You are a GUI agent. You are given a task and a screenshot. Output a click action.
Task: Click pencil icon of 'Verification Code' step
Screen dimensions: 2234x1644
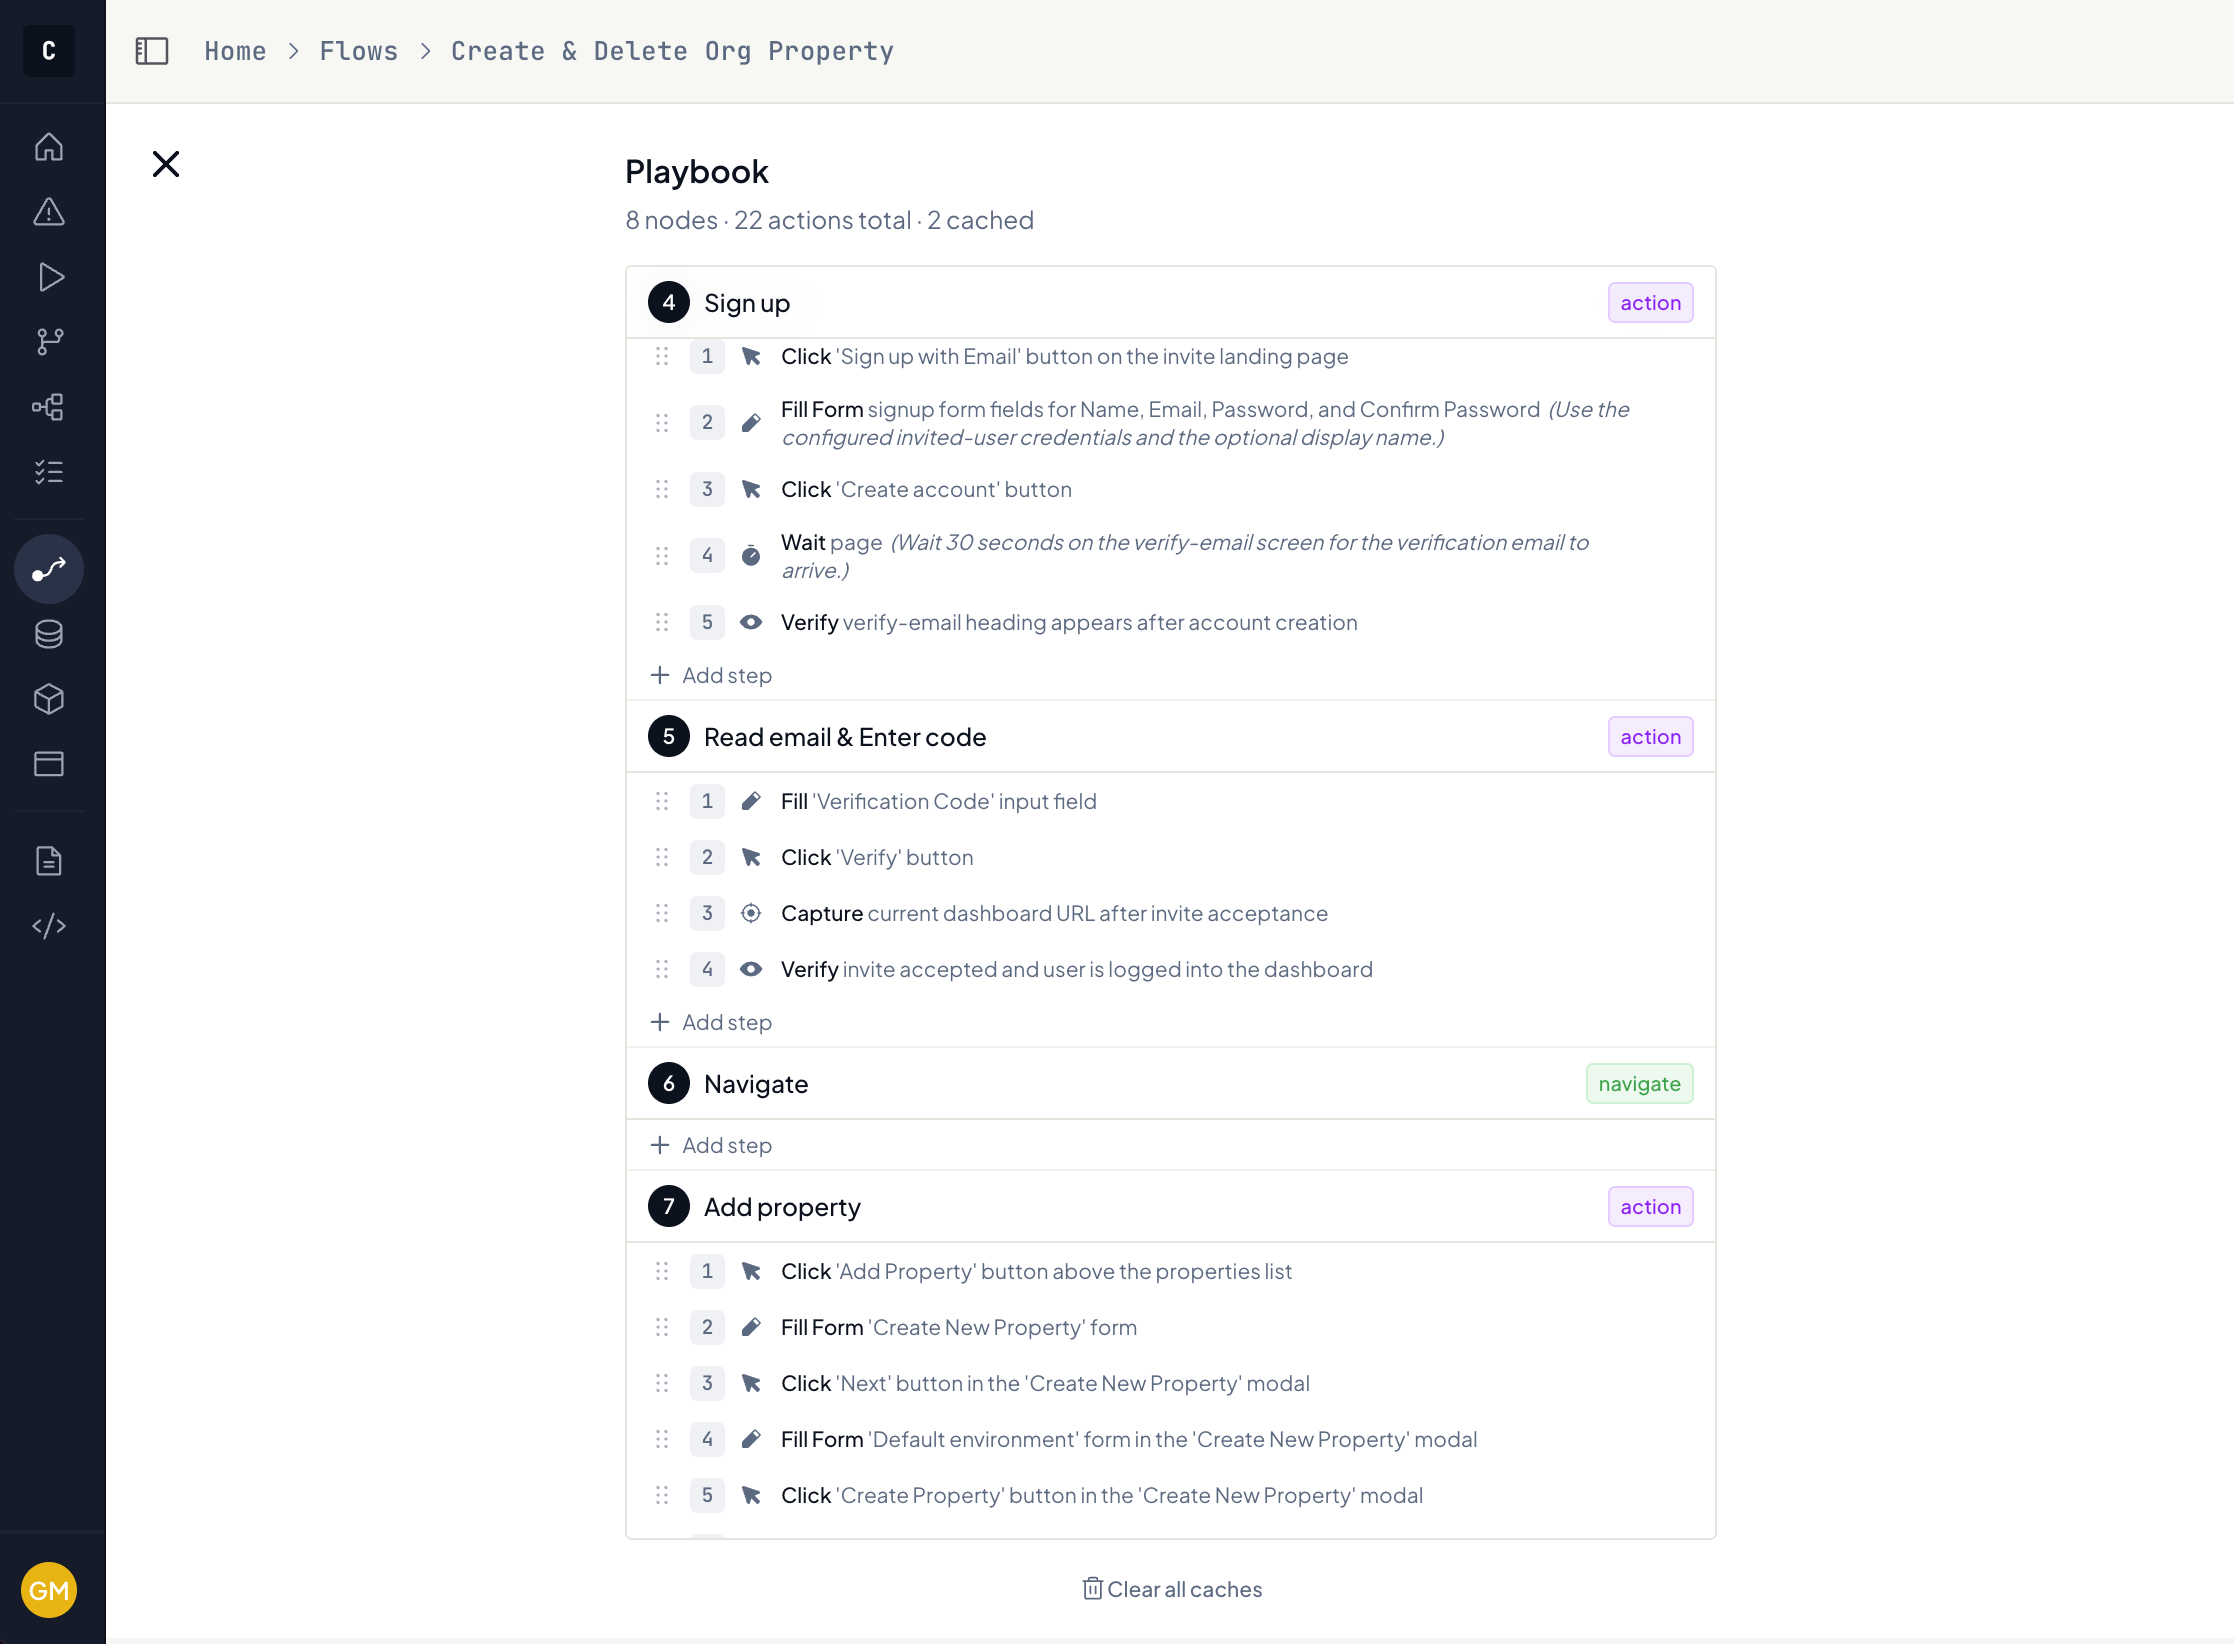click(x=751, y=801)
